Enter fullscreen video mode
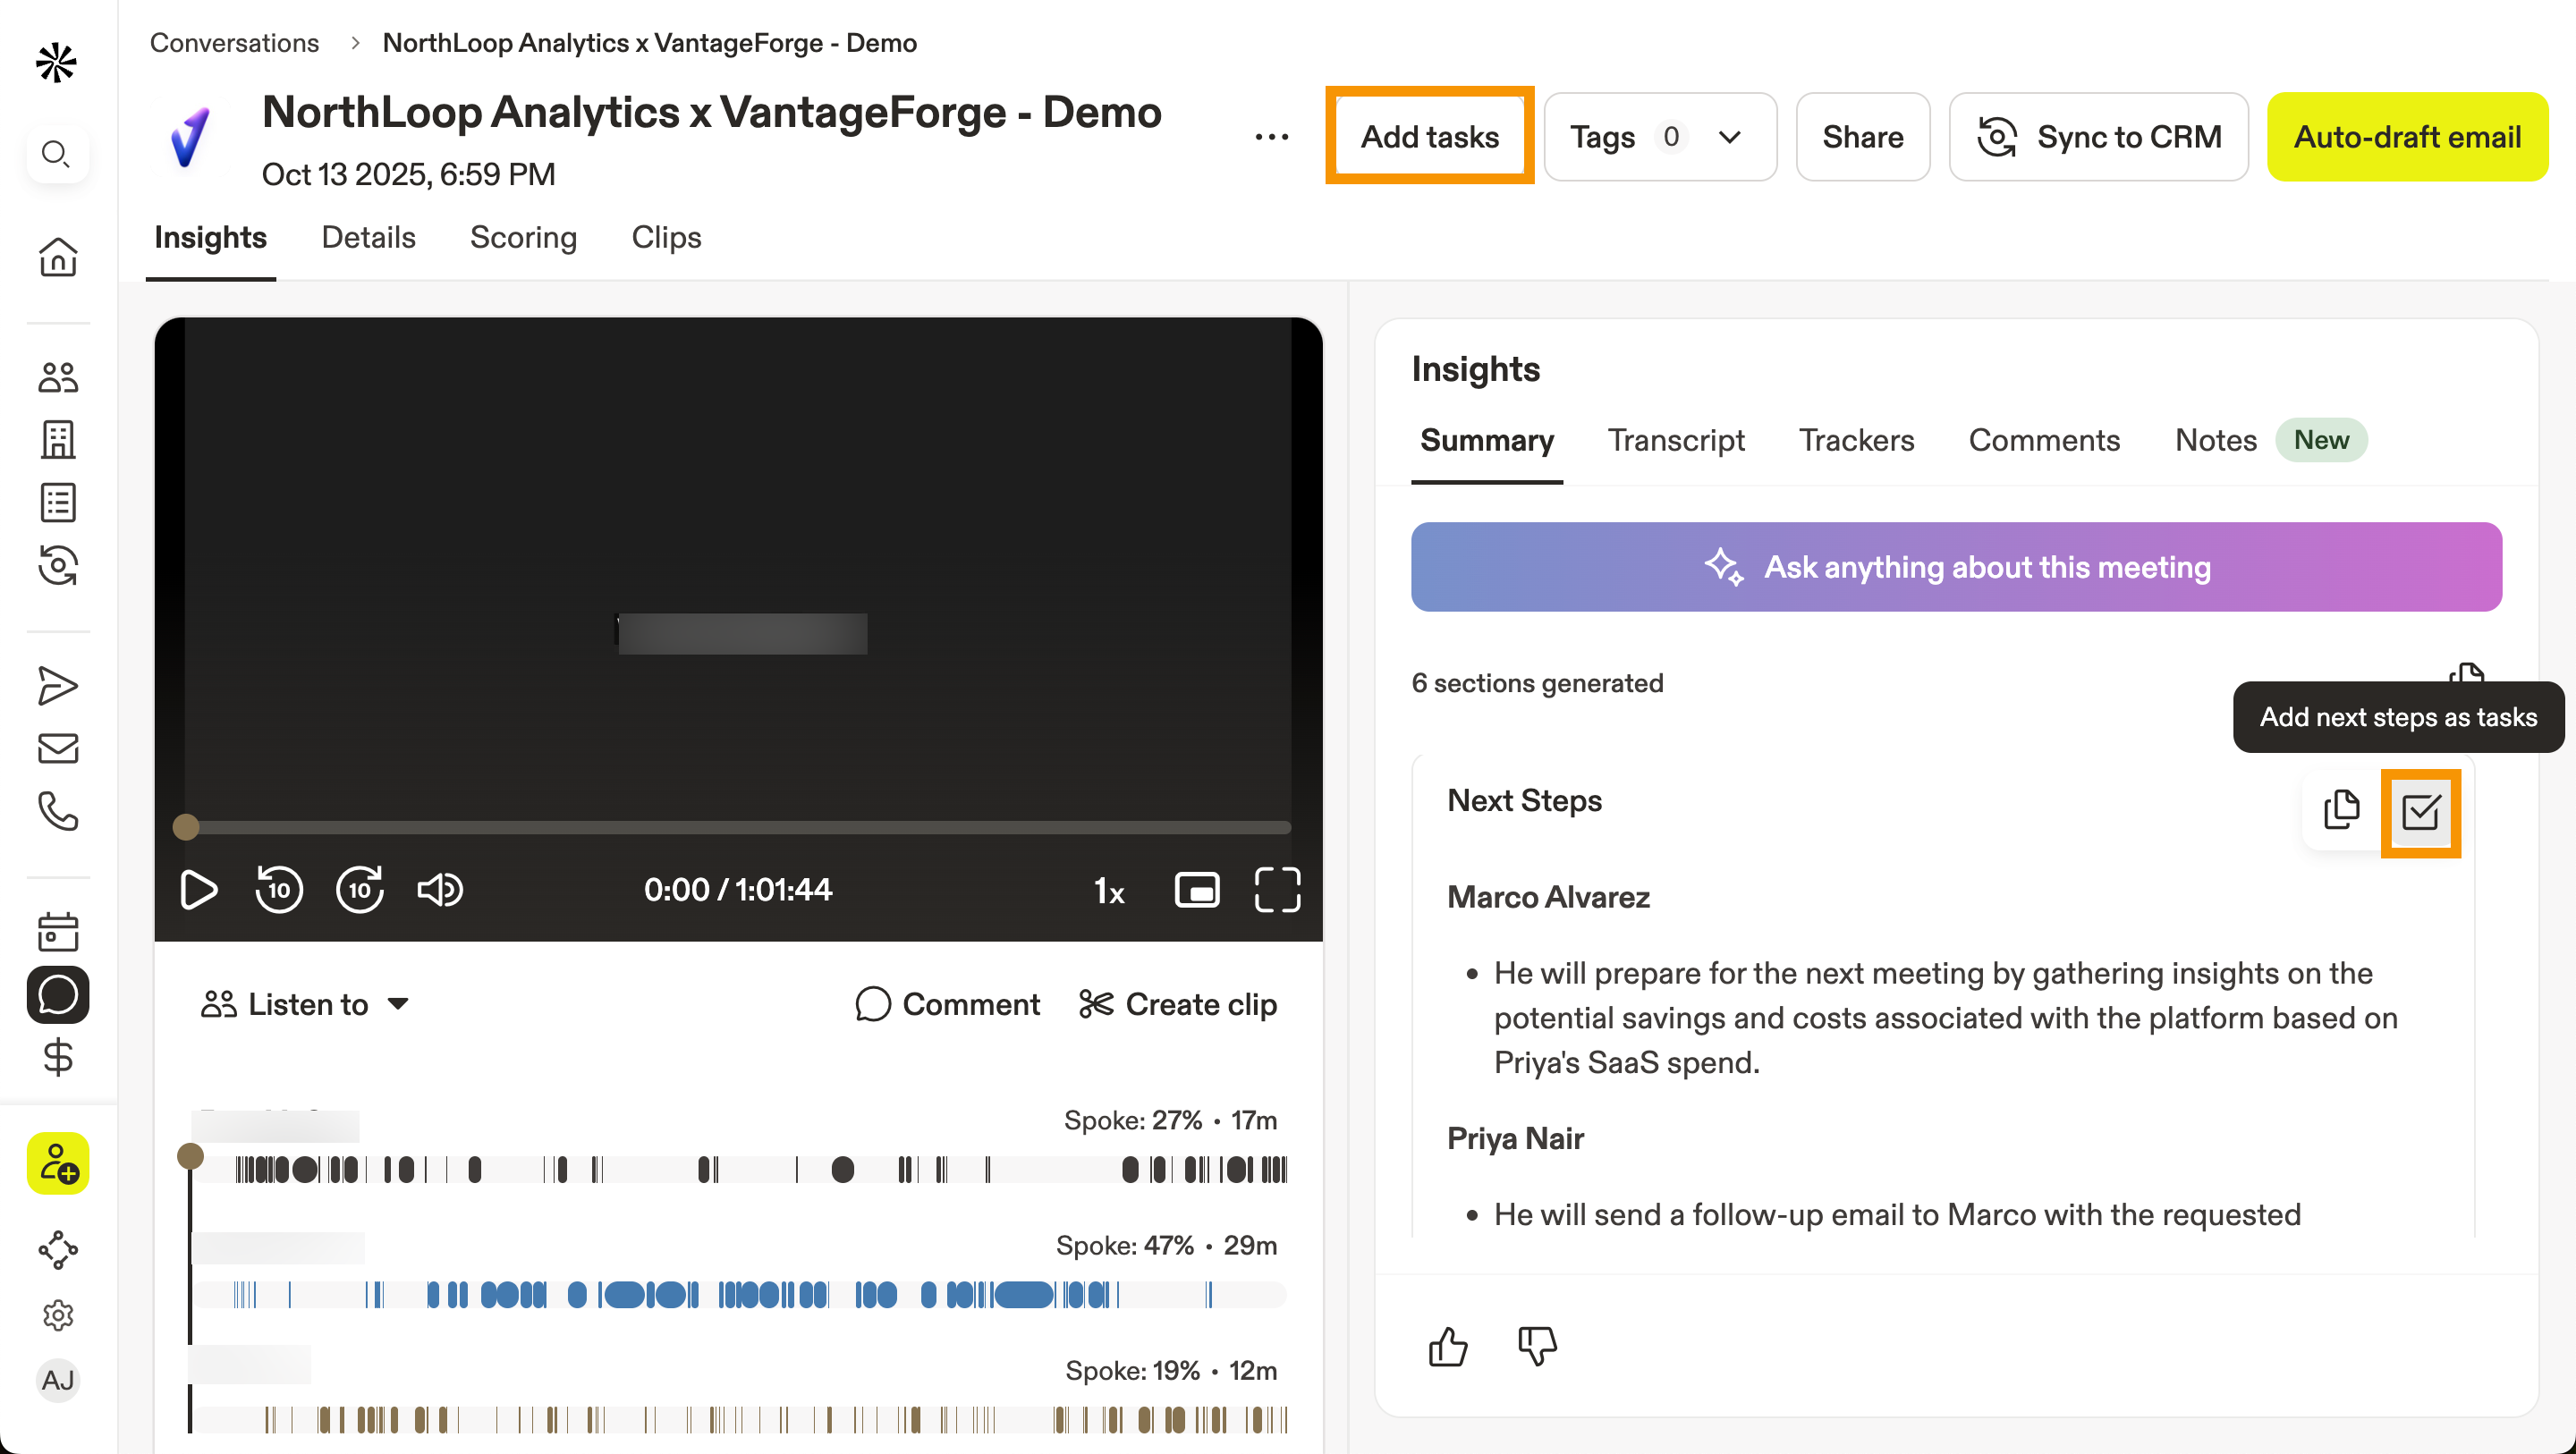Screen dimensions: 2576x1454 click(x=1277, y=889)
